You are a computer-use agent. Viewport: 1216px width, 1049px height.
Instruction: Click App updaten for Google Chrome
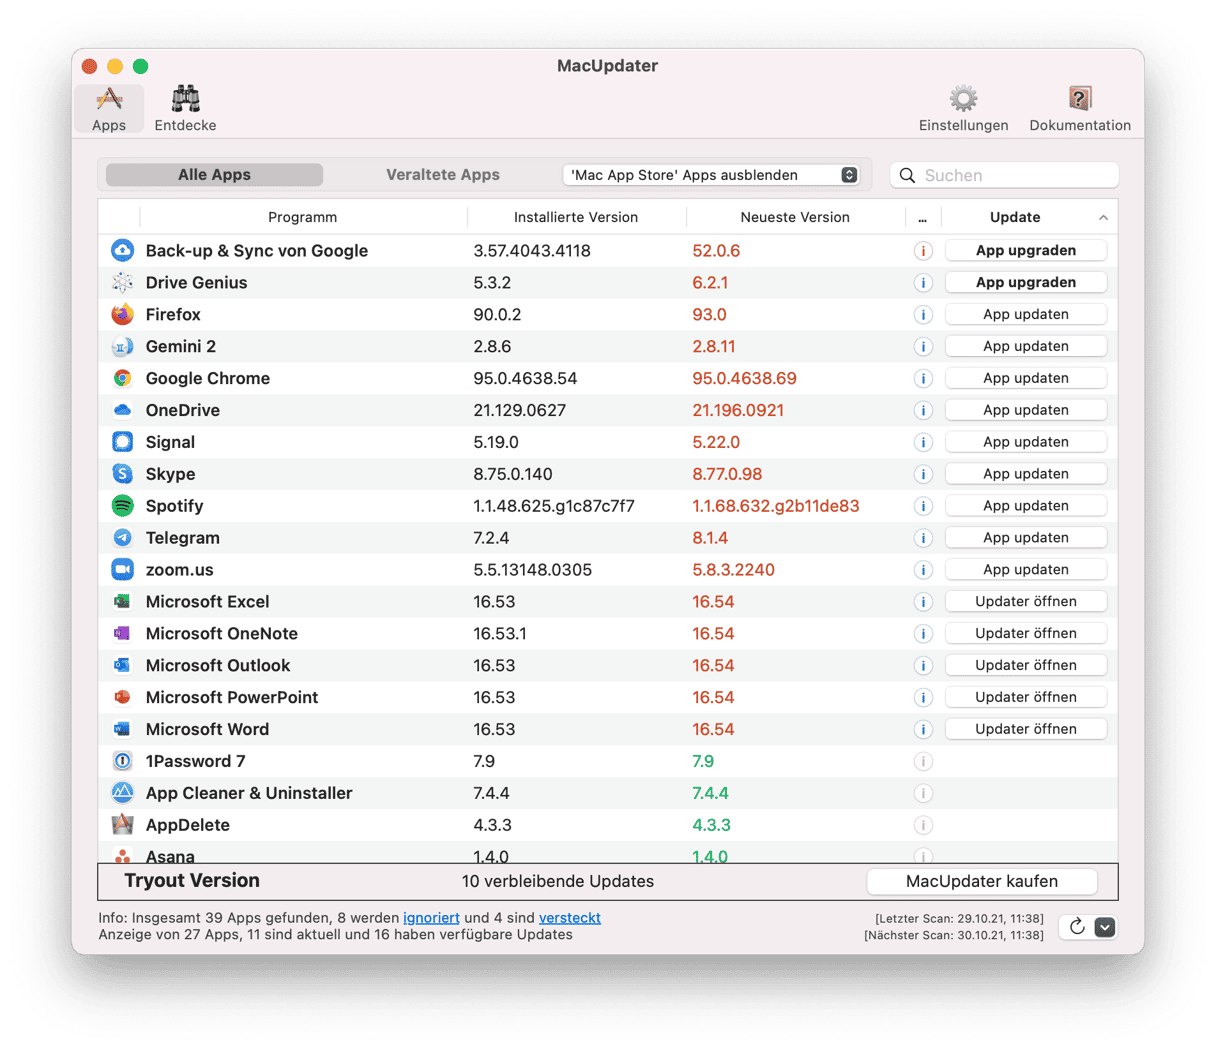pyautogui.click(x=1026, y=378)
